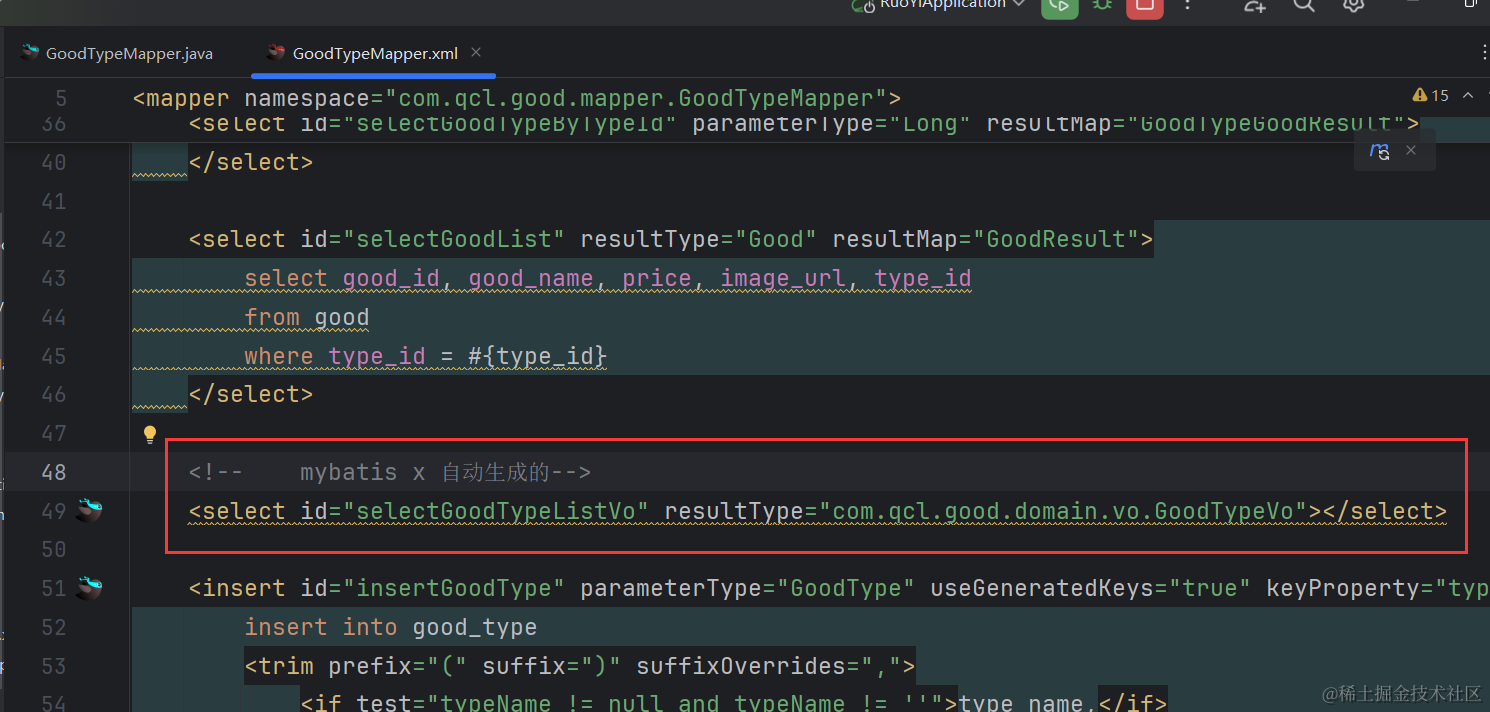Screen dimensions: 1490x712
Task: Click MyBatisX bird gutter icon on line 51
Action: click(x=90, y=588)
